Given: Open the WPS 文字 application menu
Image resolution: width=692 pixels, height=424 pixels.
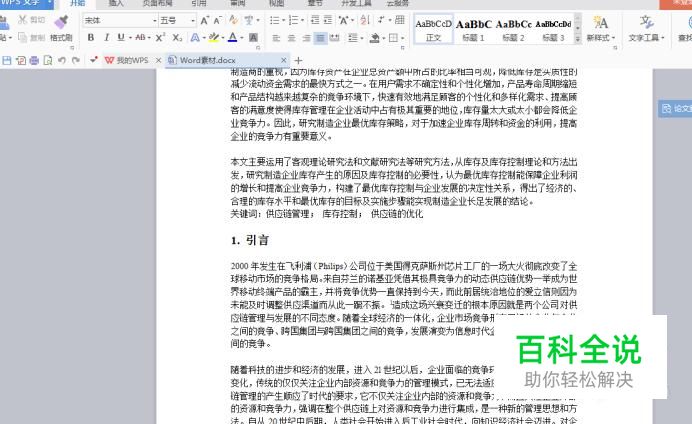Looking at the screenshot, I should (26, 4).
